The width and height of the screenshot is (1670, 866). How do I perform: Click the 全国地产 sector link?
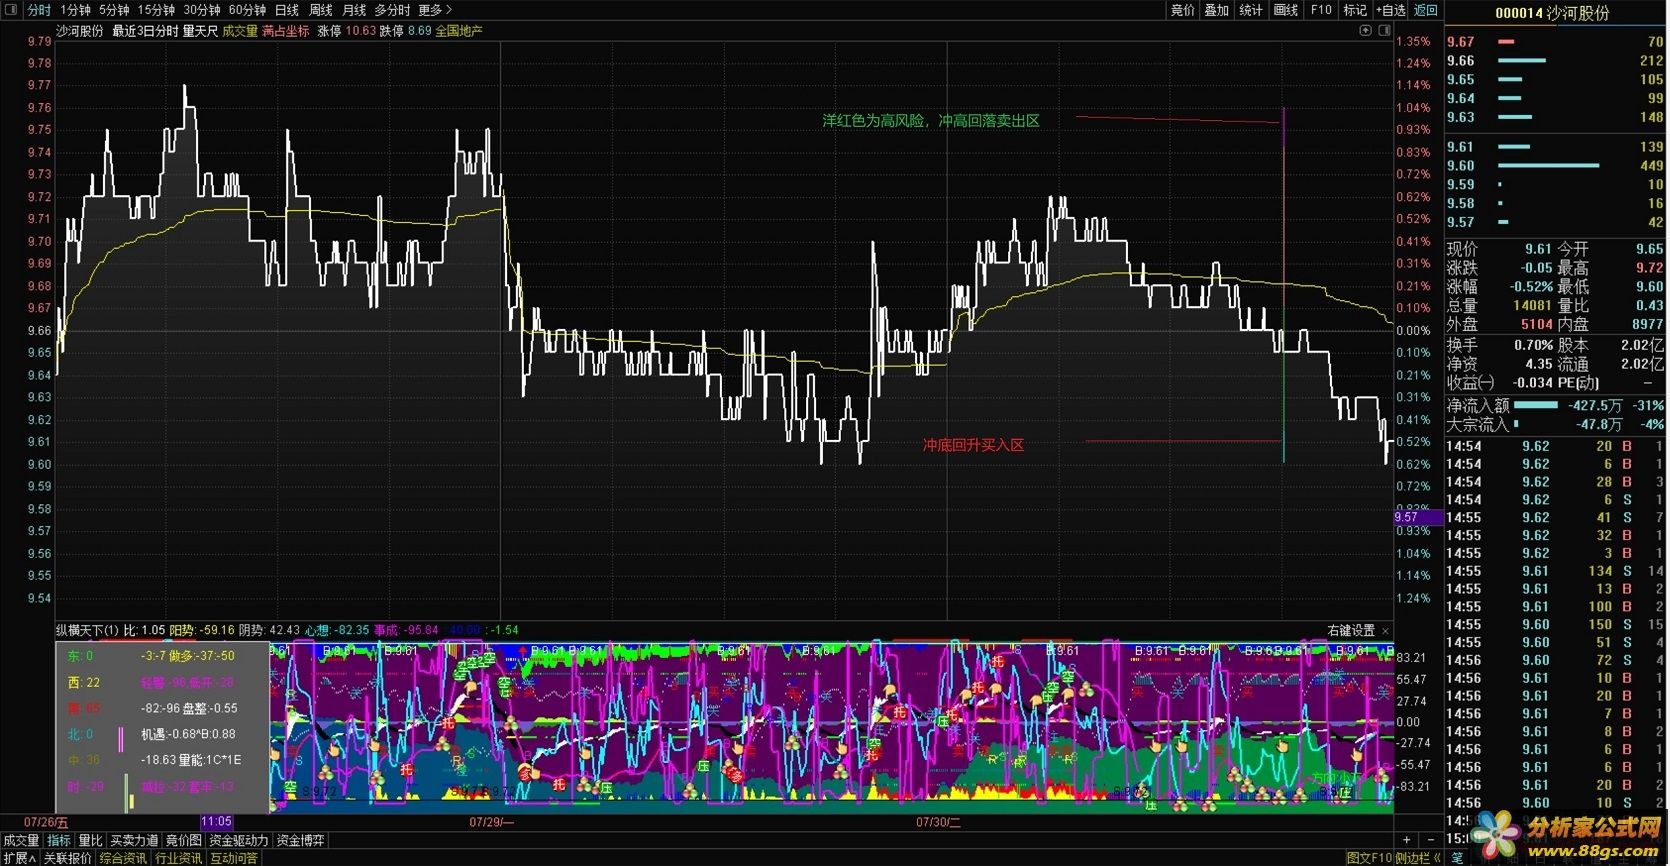(x=459, y=31)
